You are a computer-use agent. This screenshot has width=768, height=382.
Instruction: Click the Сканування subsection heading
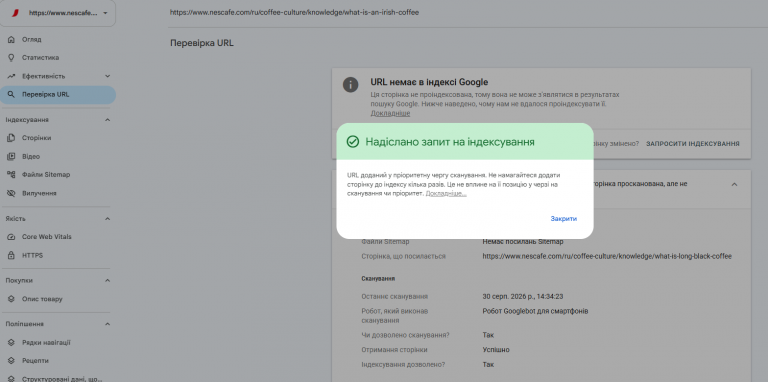[x=378, y=279]
